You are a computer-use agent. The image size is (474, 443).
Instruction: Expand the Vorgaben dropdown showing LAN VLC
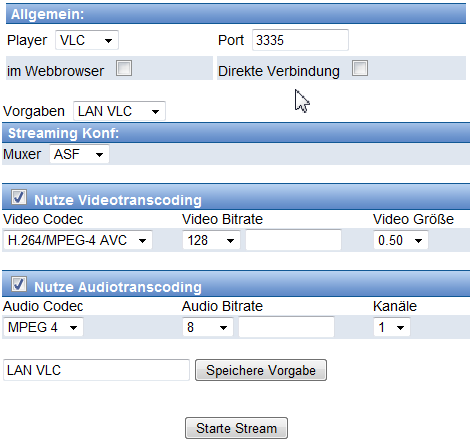coord(119,111)
